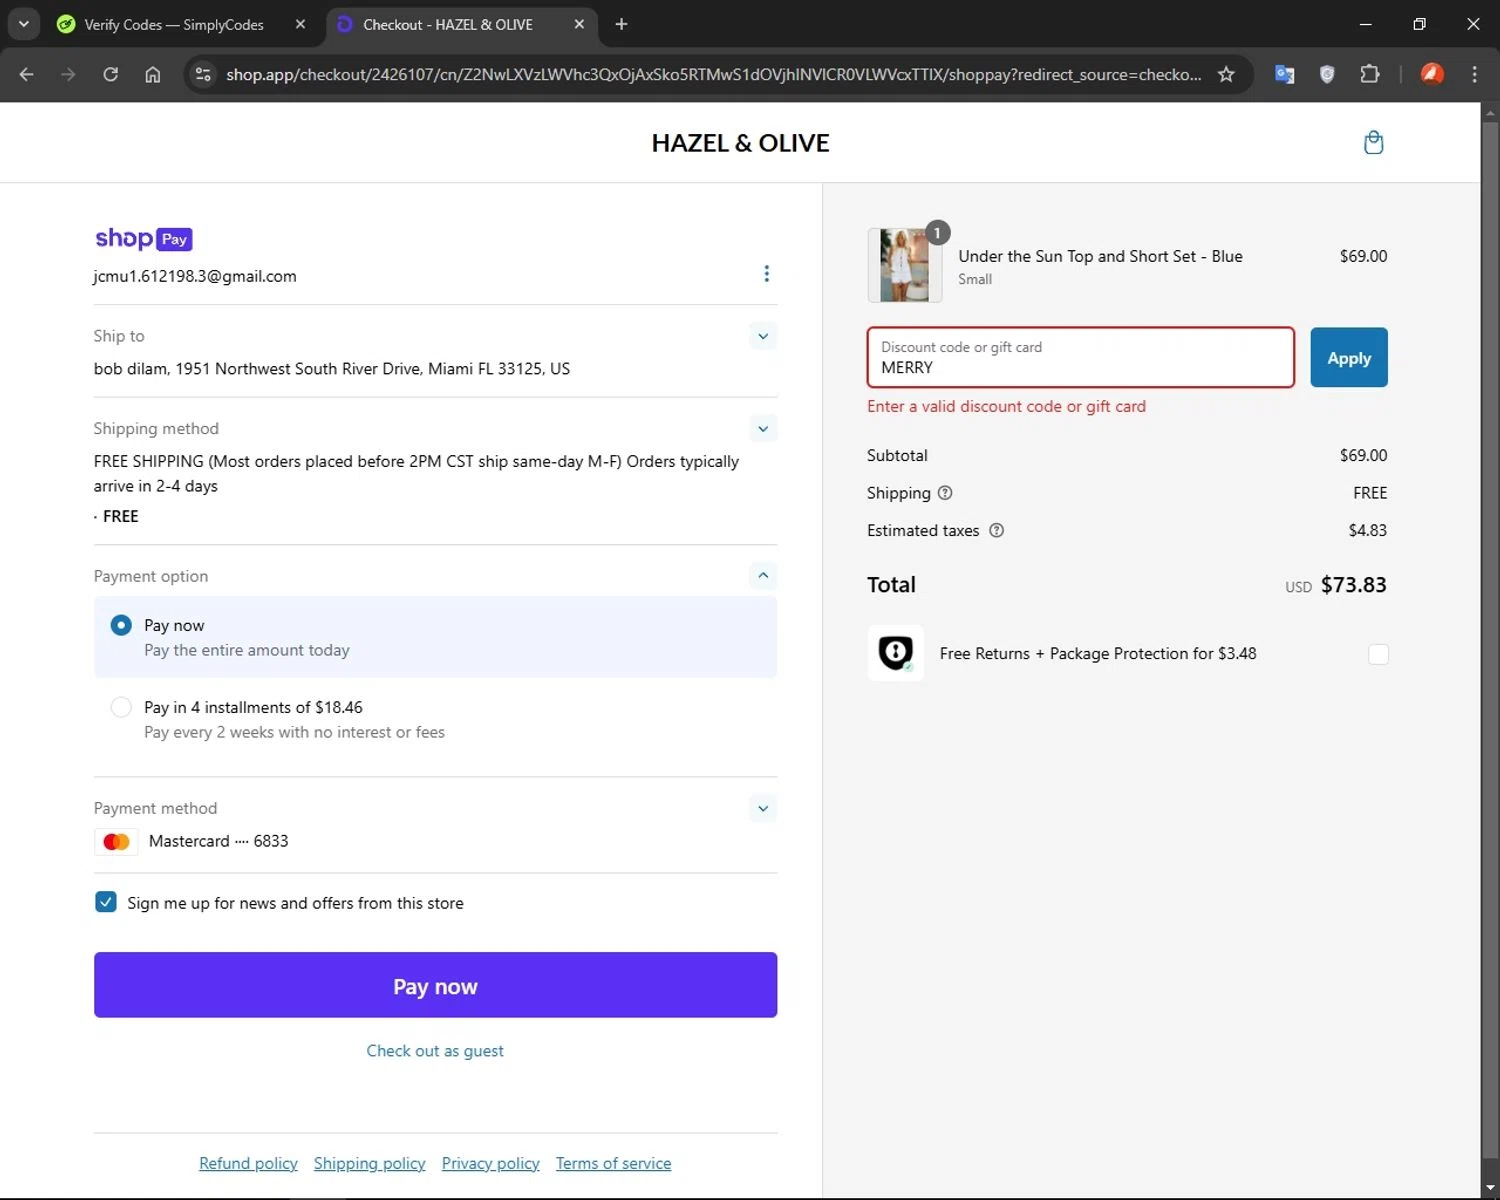Open the Shipping policy link

369,1163
